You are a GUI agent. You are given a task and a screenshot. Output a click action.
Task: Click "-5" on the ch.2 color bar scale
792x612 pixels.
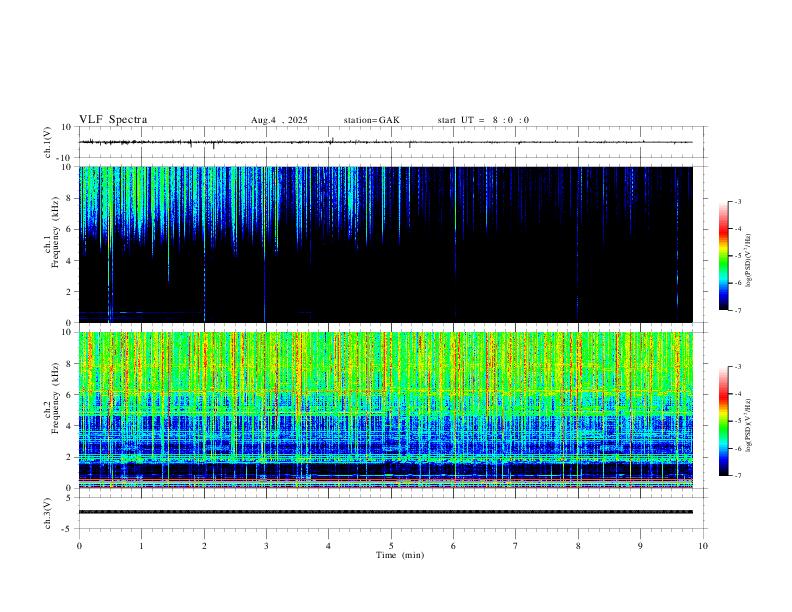point(737,421)
